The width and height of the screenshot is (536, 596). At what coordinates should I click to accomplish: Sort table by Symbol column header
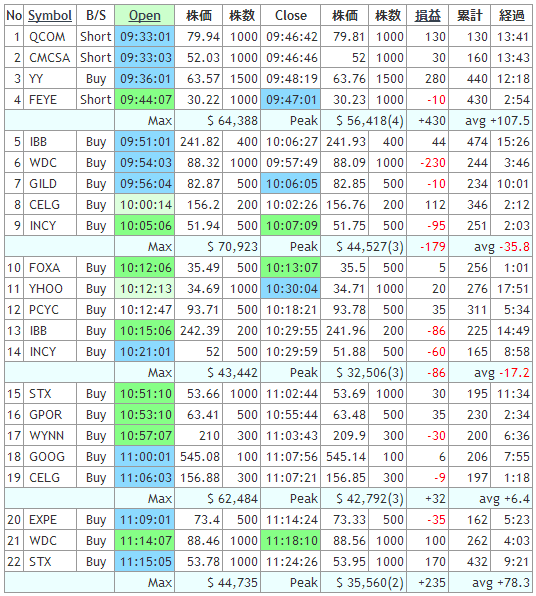tap(50, 16)
